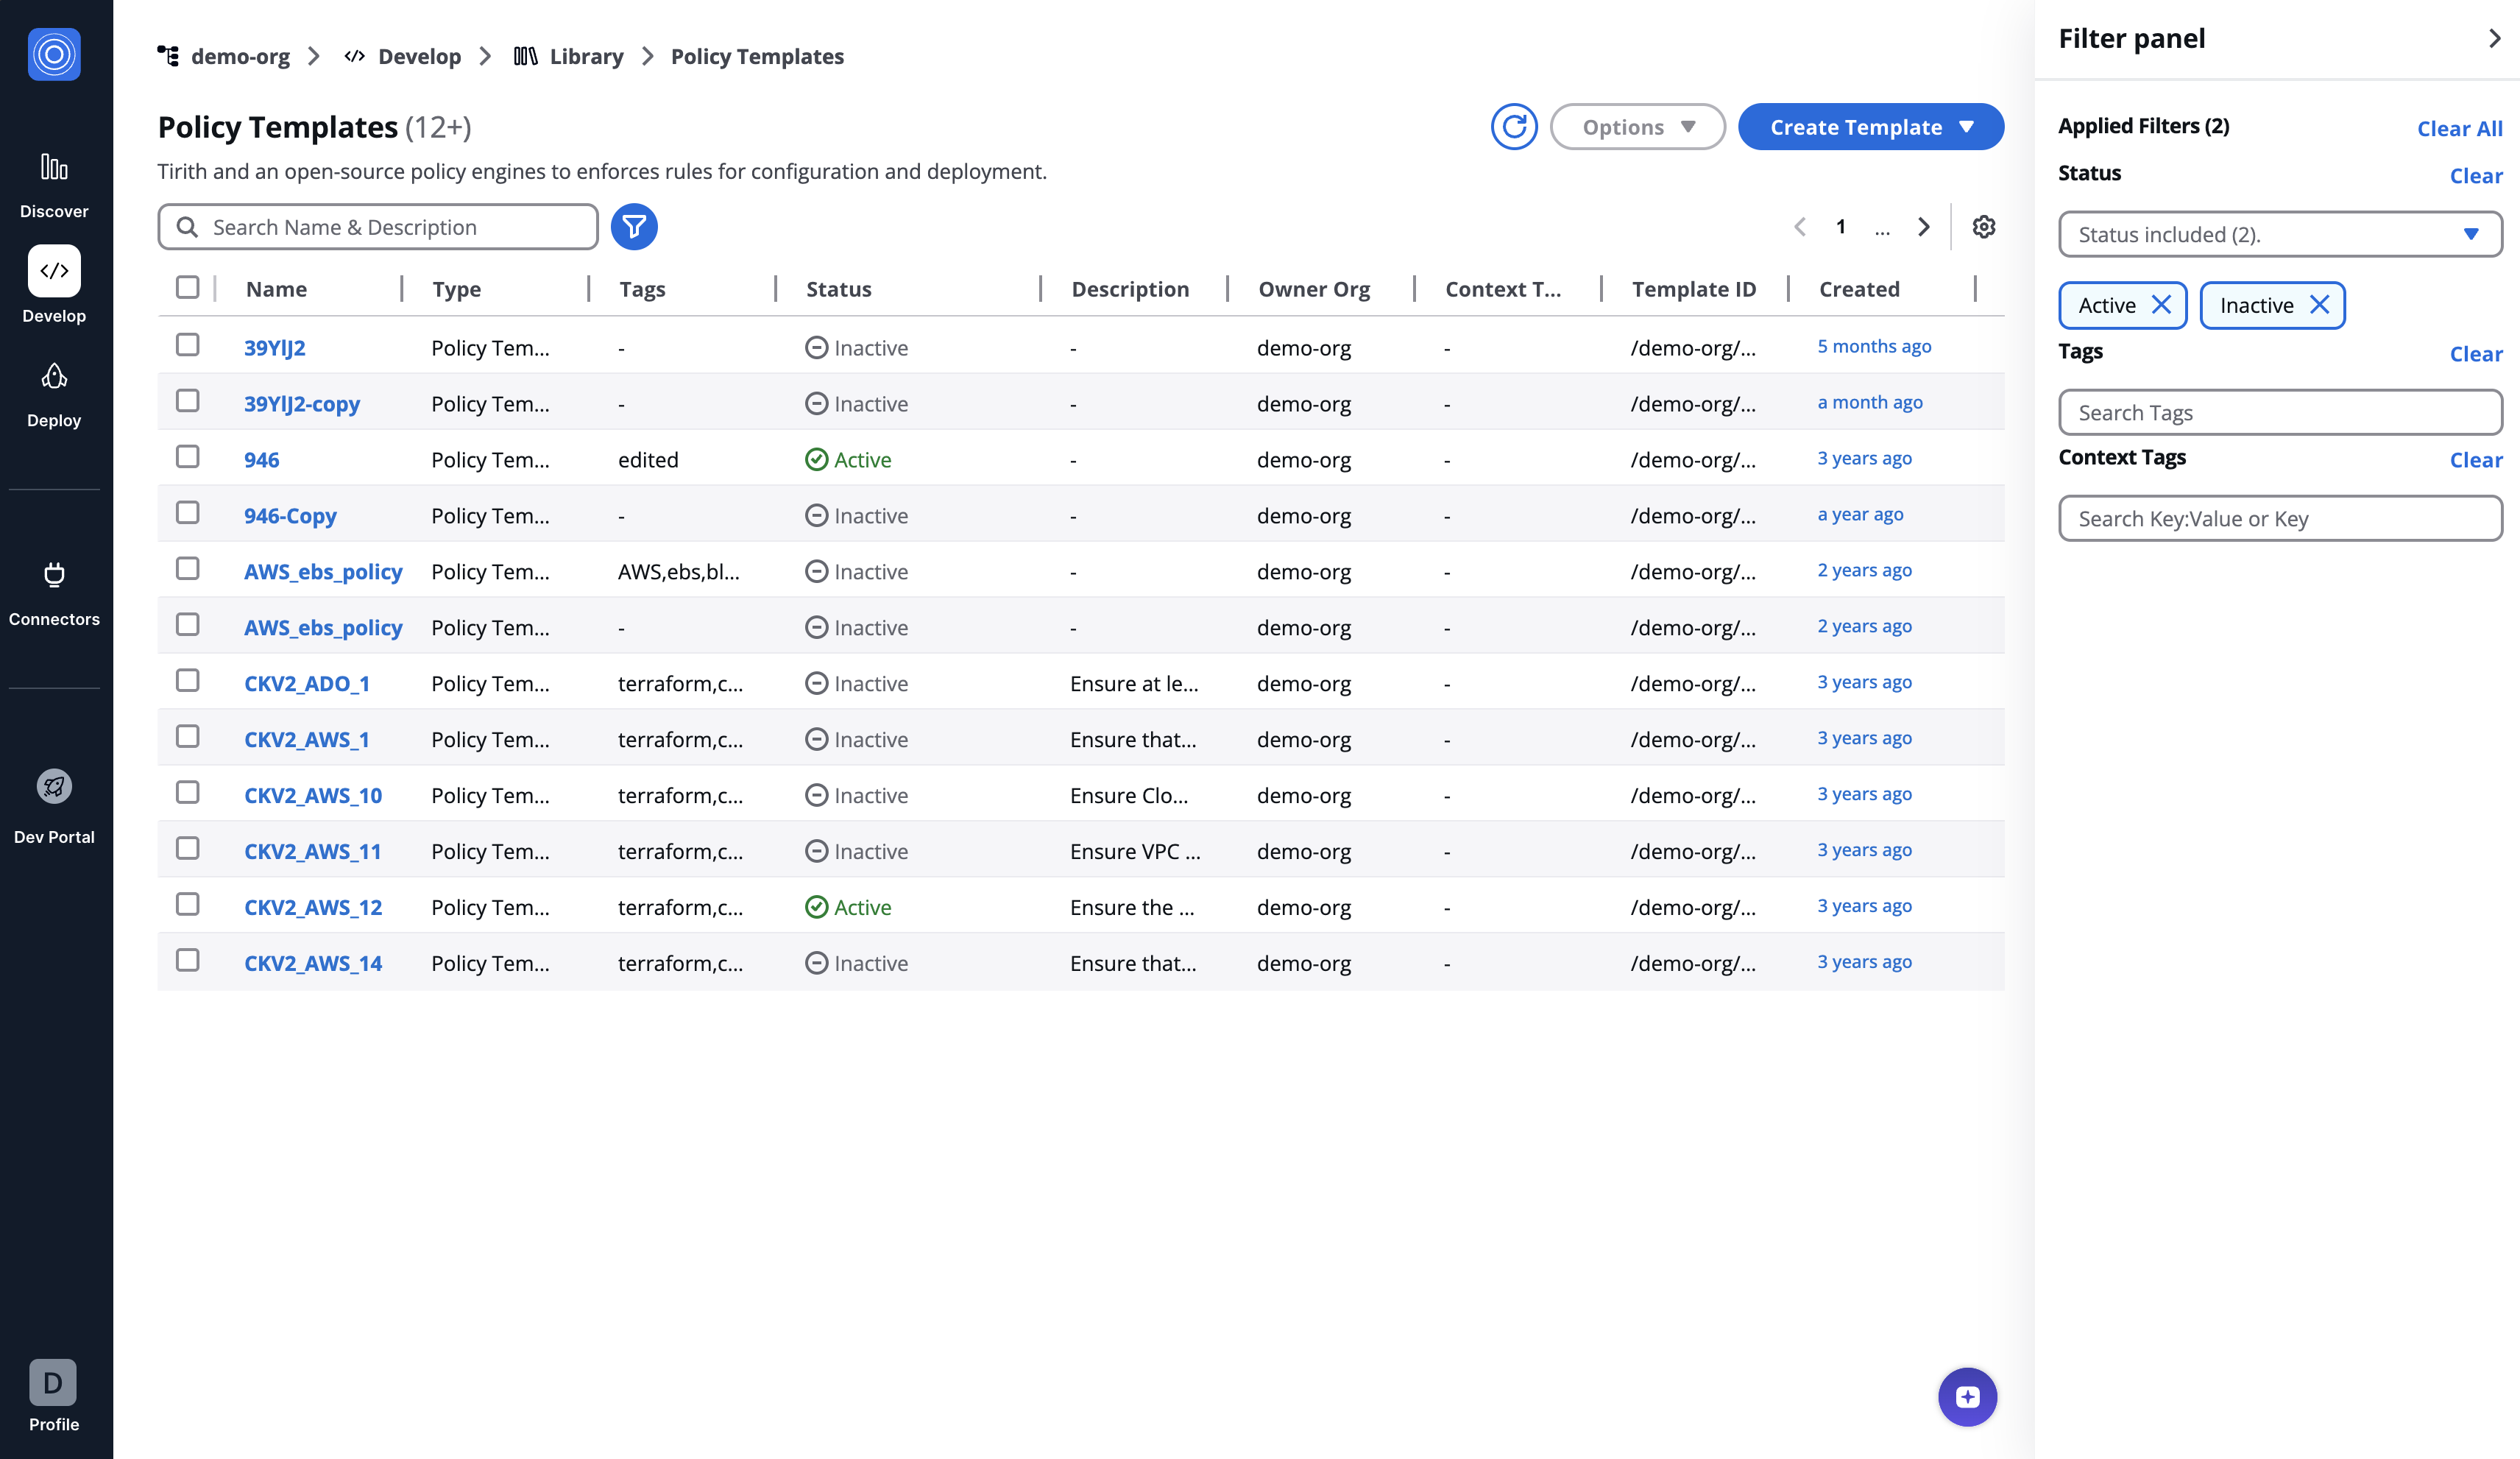Open the Options dropdown menu
Screen dimensions: 2520x1459
click(x=1637, y=127)
